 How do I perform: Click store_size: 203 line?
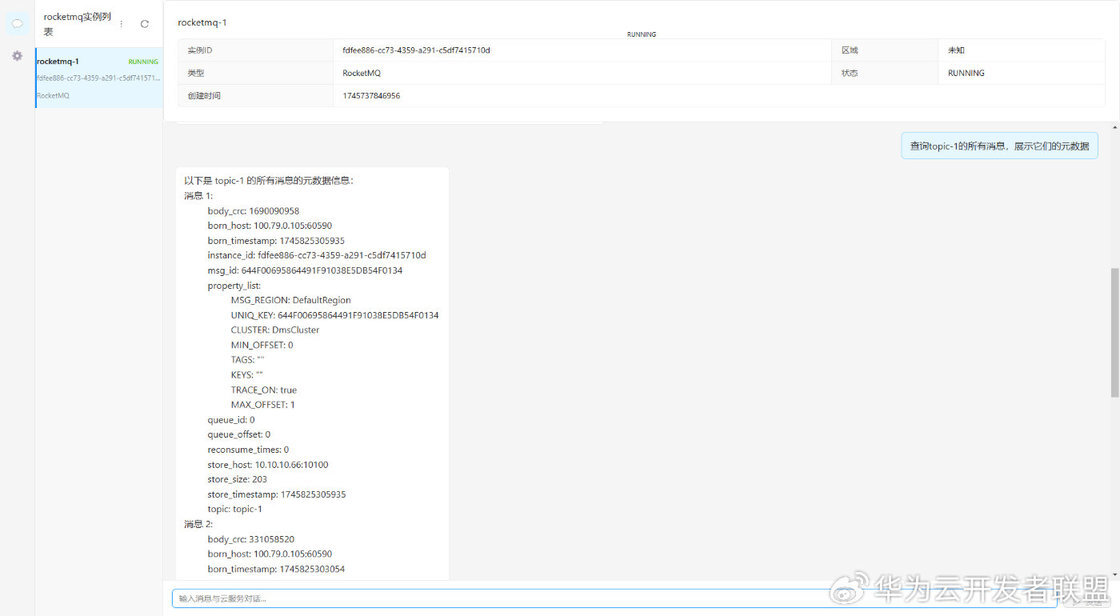click(x=237, y=480)
